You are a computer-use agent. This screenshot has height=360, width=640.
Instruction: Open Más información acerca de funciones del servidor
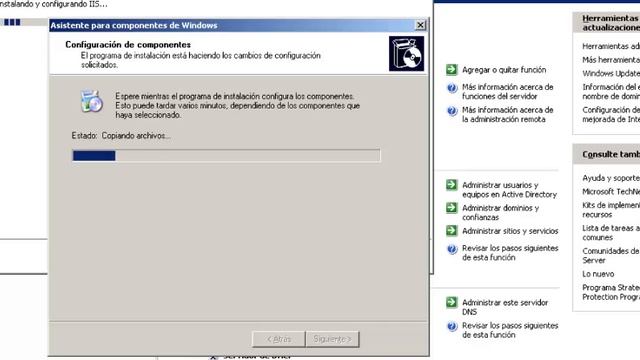click(x=508, y=91)
